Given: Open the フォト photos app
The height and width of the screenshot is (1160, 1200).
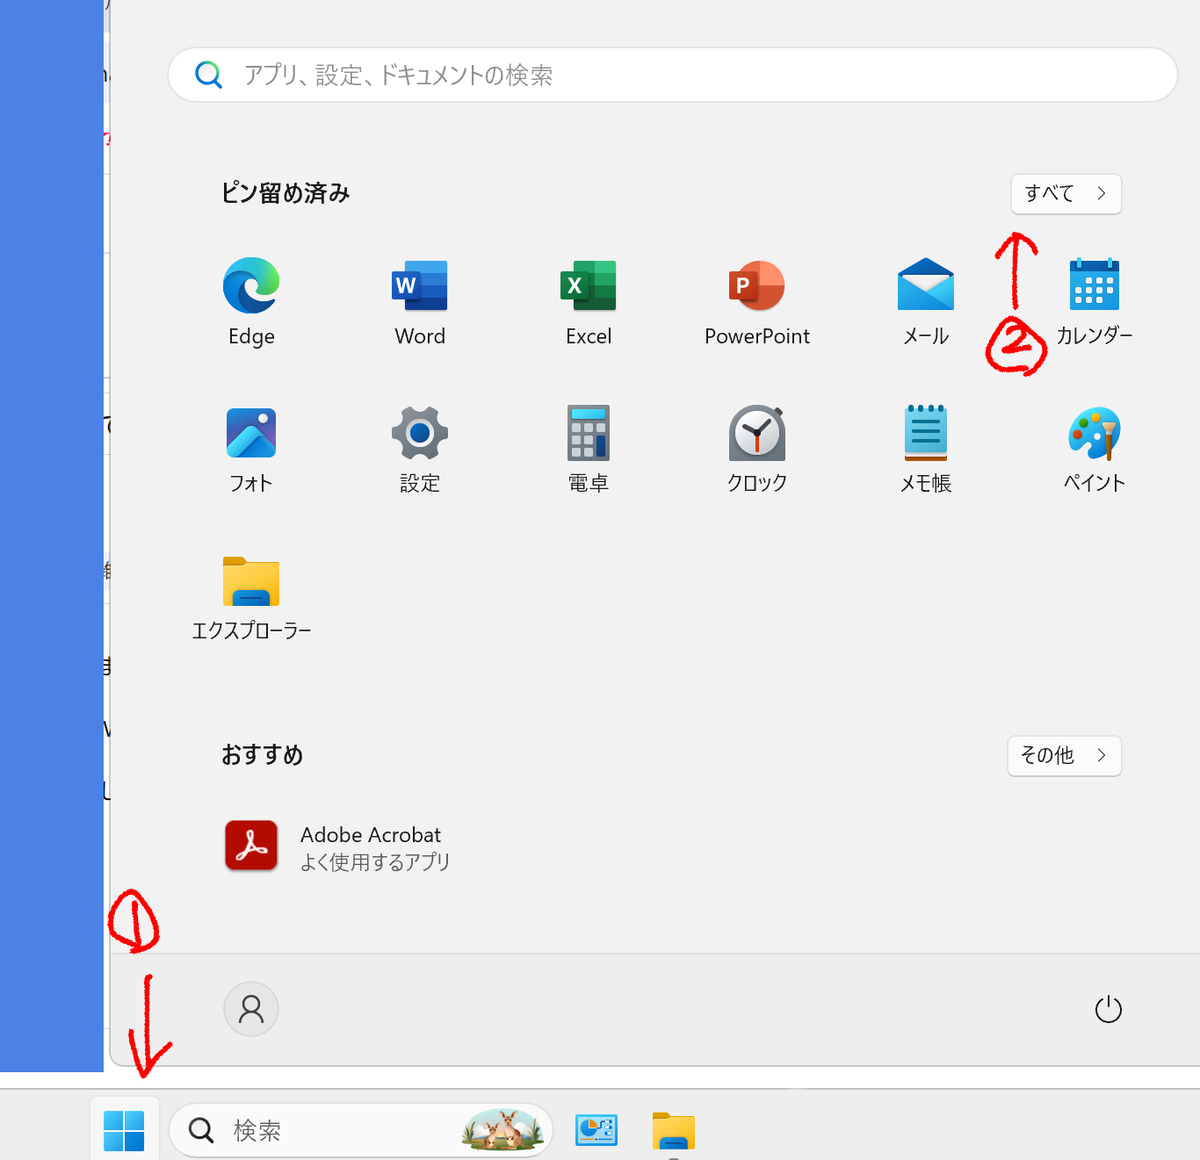Looking at the screenshot, I should click(x=251, y=449).
